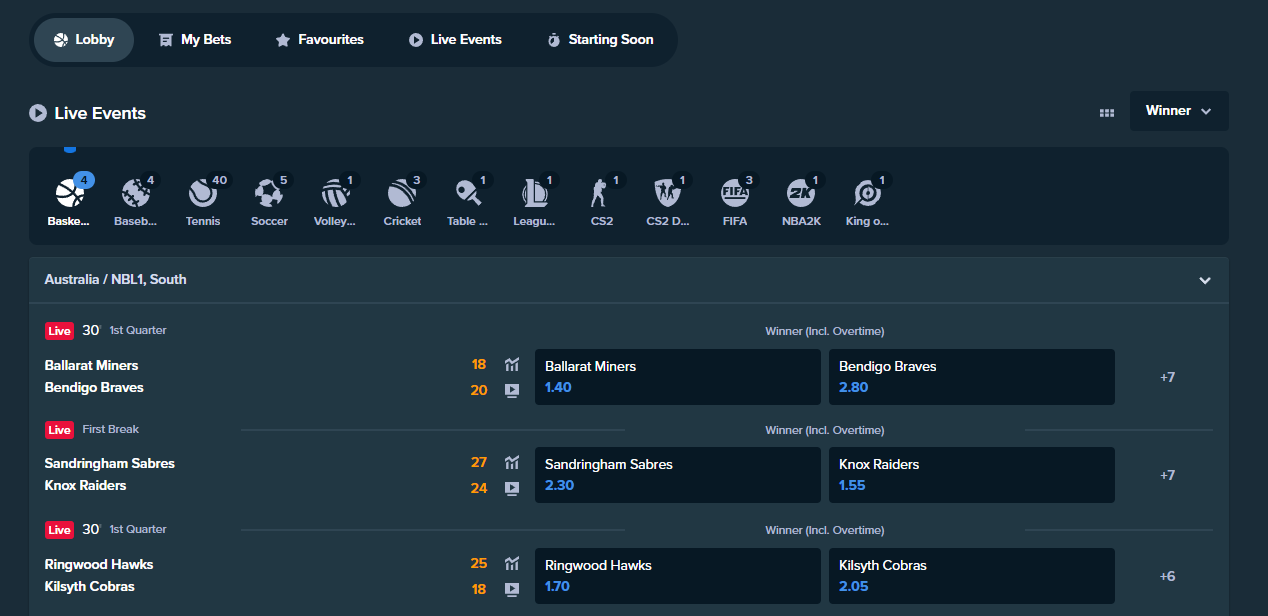Open stats icon for Ballarat Miners match
The height and width of the screenshot is (616, 1268).
pos(512,365)
